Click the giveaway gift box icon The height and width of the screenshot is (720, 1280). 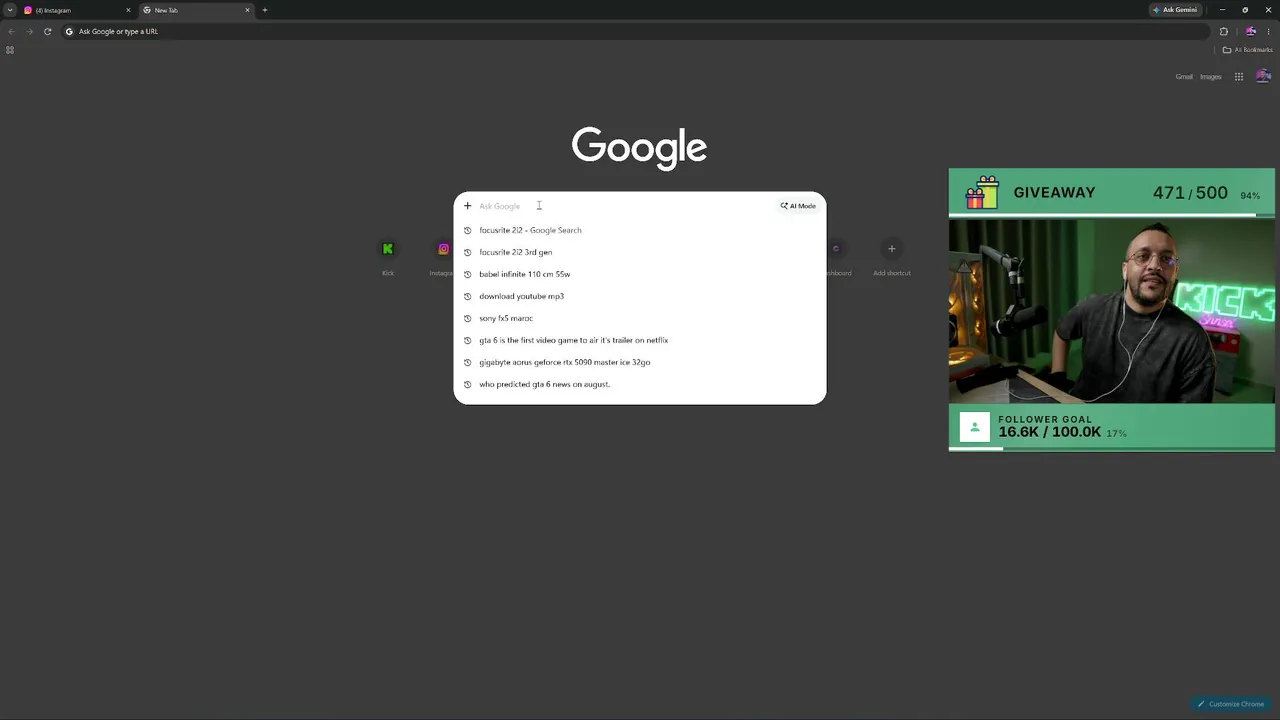pos(982,192)
